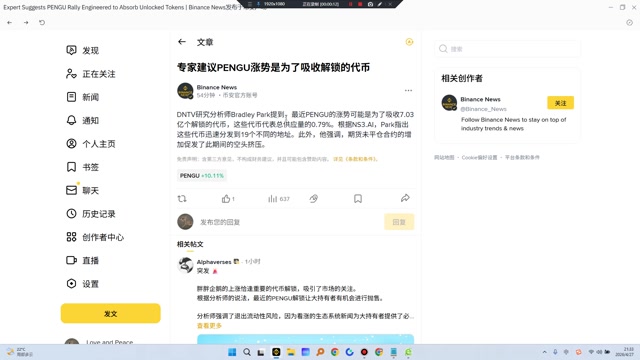Image resolution: width=640 pixels, height=360 pixels.
Task: Open the three-dots menu beside Binance News
Action: coord(408,90)
